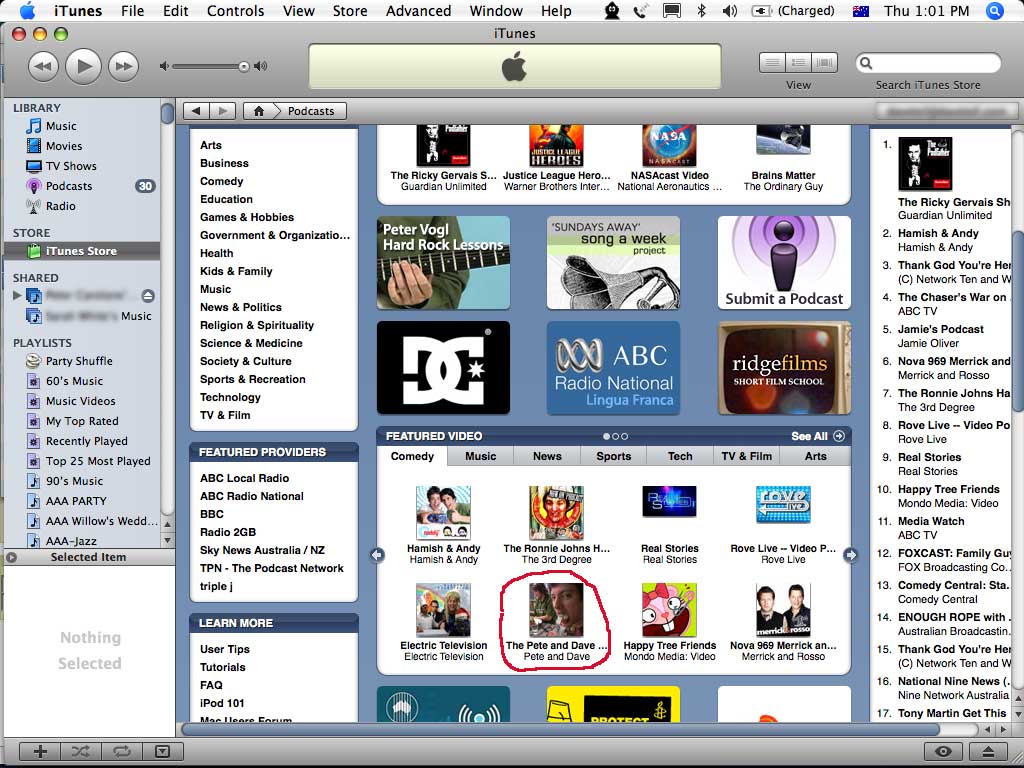Open the My Top Rated playlist
This screenshot has height=768, width=1024.
[82, 421]
